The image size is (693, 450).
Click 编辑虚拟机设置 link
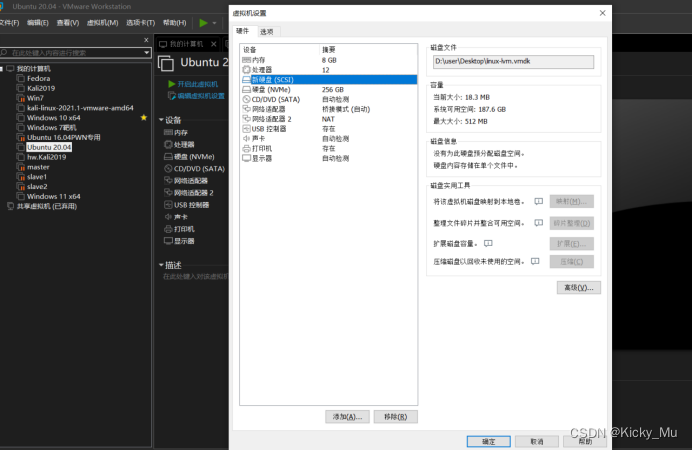[x=201, y=96]
